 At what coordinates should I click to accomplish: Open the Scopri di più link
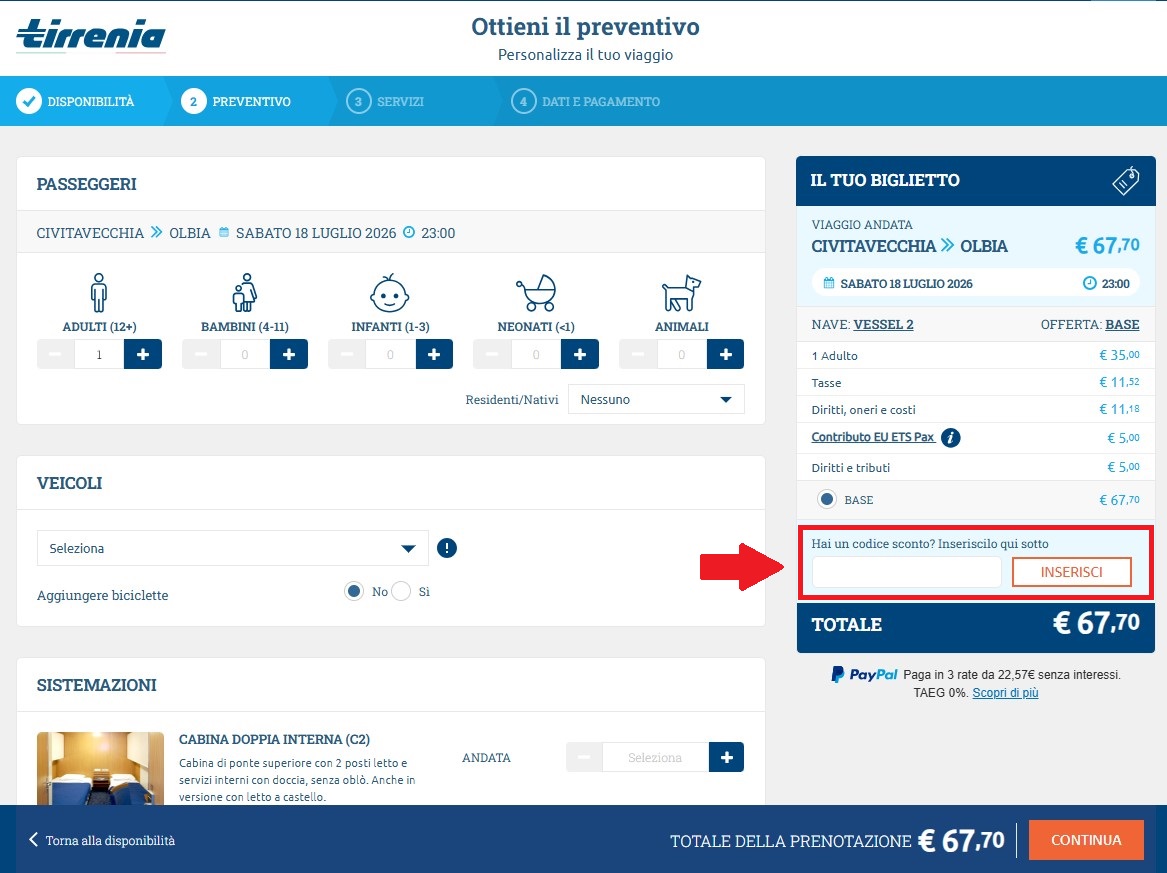[x=1005, y=692]
